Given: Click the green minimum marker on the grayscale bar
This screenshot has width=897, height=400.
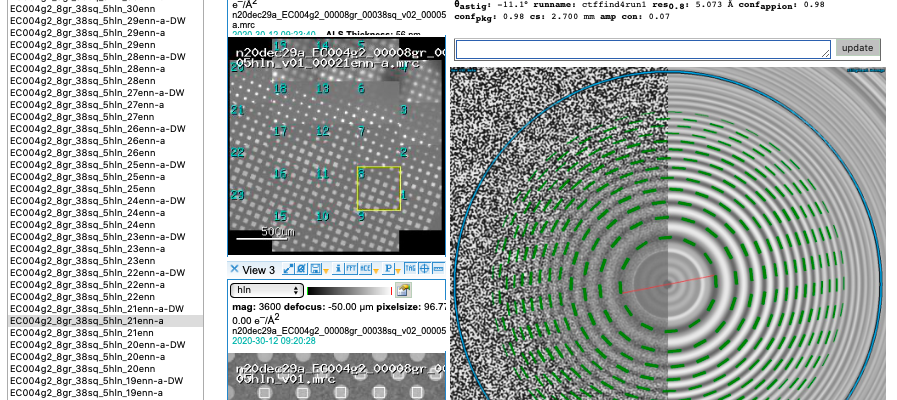Looking at the screenshot, I should point(308,291).
